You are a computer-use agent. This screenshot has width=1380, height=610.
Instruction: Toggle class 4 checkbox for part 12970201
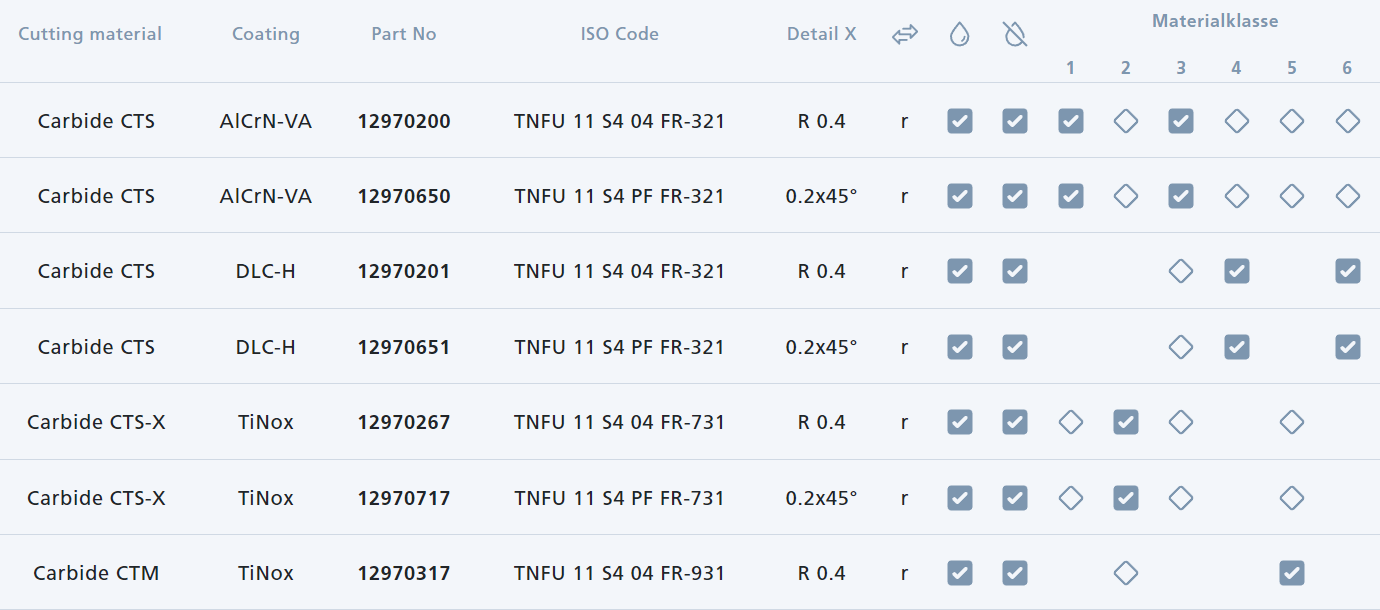tap(1237, 271)
